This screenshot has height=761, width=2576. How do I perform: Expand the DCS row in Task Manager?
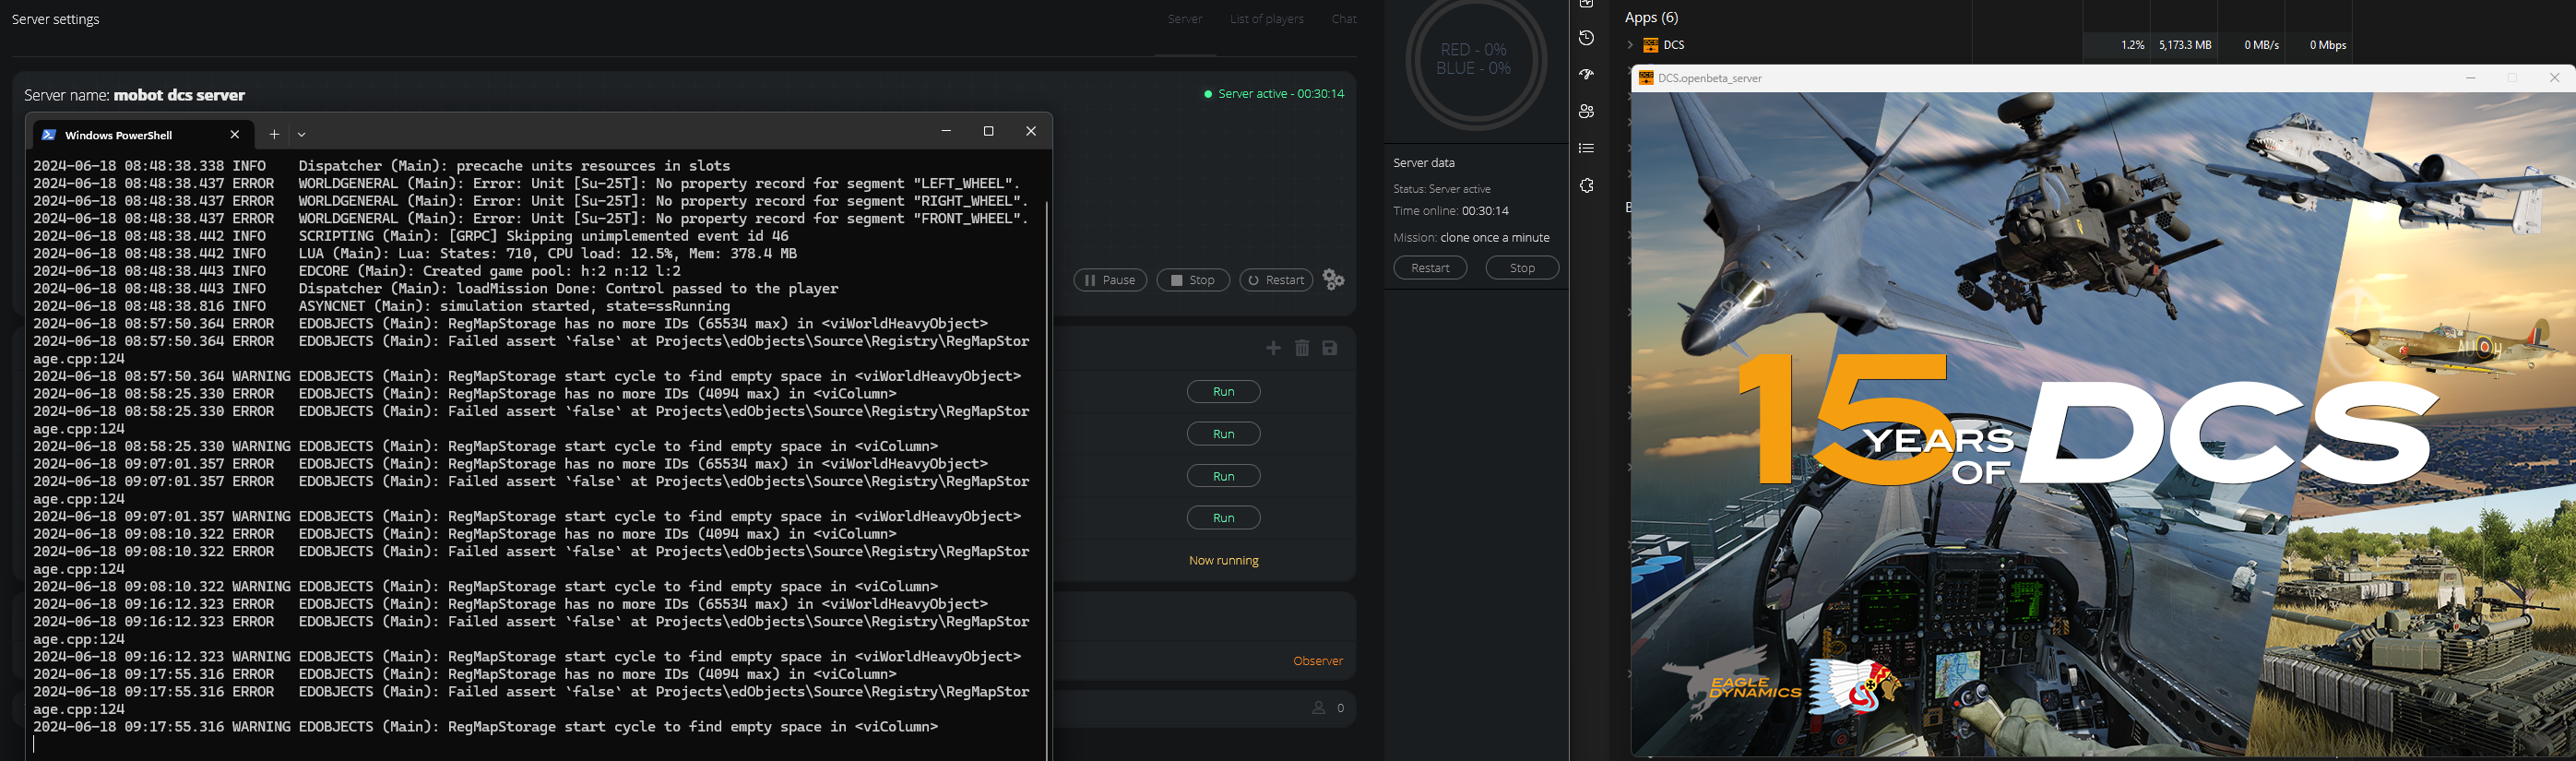(x=1630, y=45)
